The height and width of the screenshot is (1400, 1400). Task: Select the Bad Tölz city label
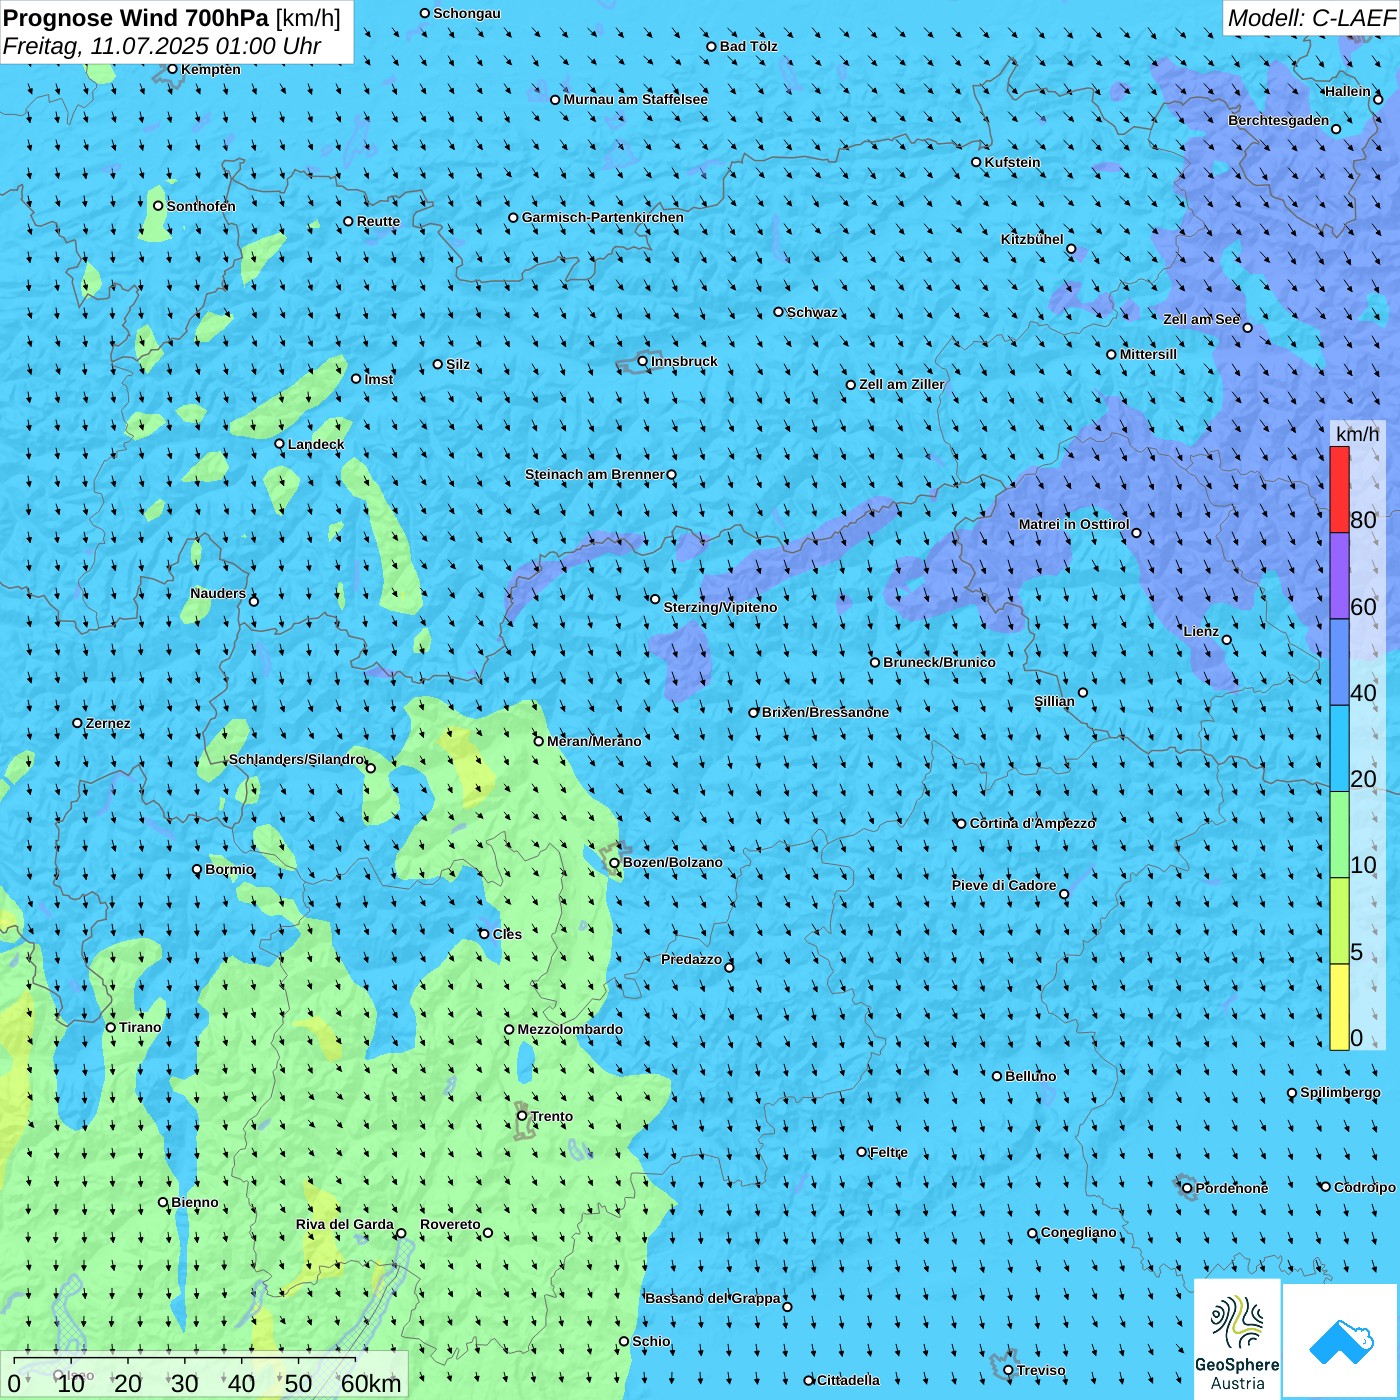[748, 46]
